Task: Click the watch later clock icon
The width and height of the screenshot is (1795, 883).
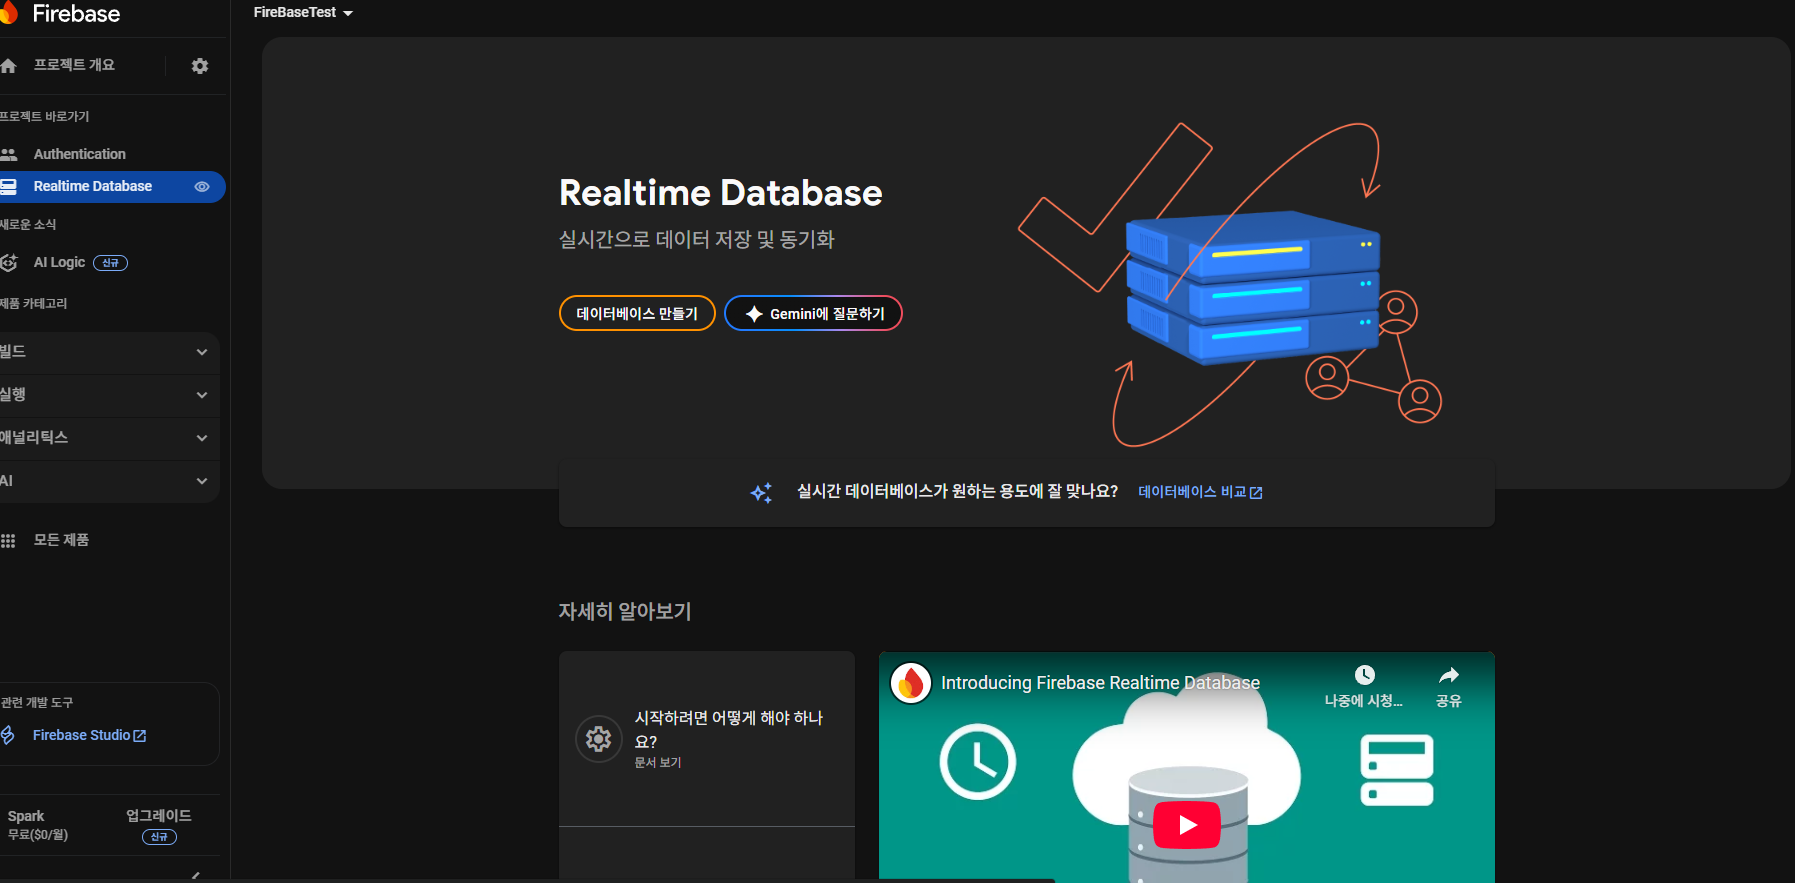Action: click(x=1364, y=675)
